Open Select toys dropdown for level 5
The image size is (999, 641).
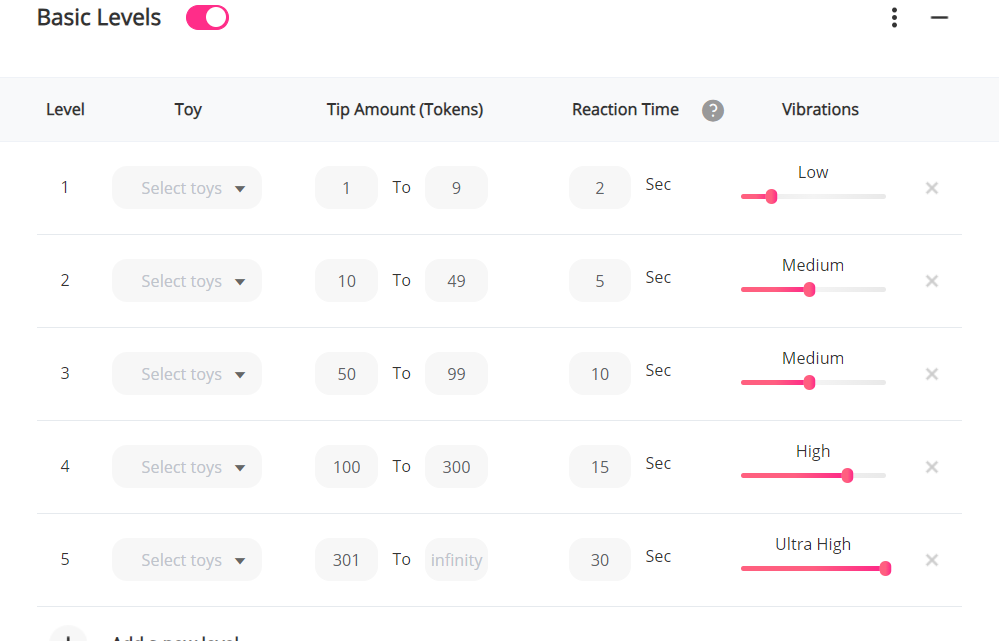(187, 560)
